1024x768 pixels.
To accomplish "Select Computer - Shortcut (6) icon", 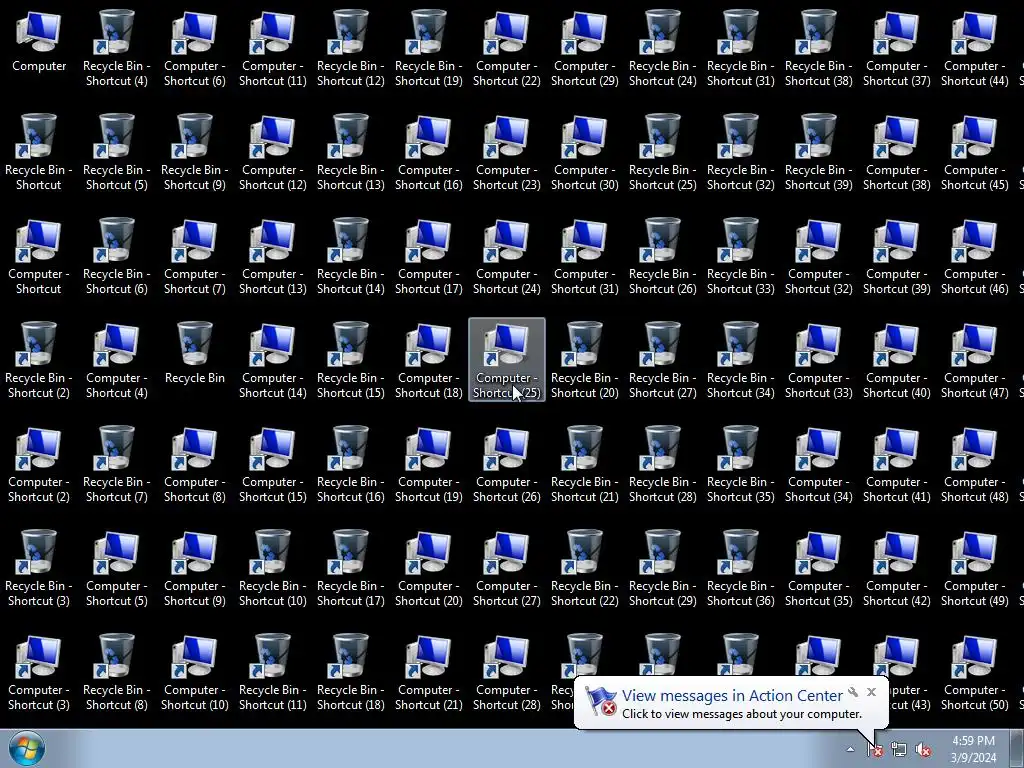I will point(195,48).
